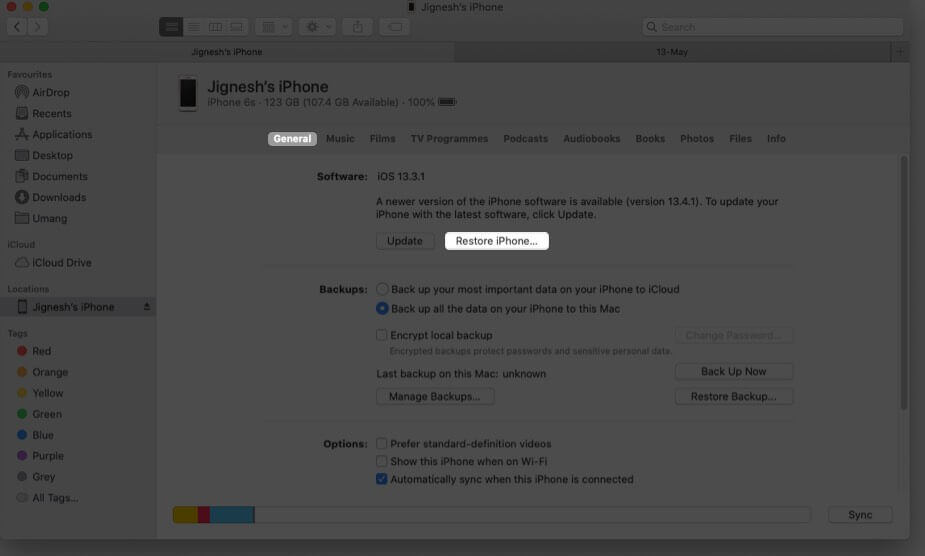Viewport: 925px width, 556px height.
Task: Click the Downloads folder icon
Action: (23, 197)
